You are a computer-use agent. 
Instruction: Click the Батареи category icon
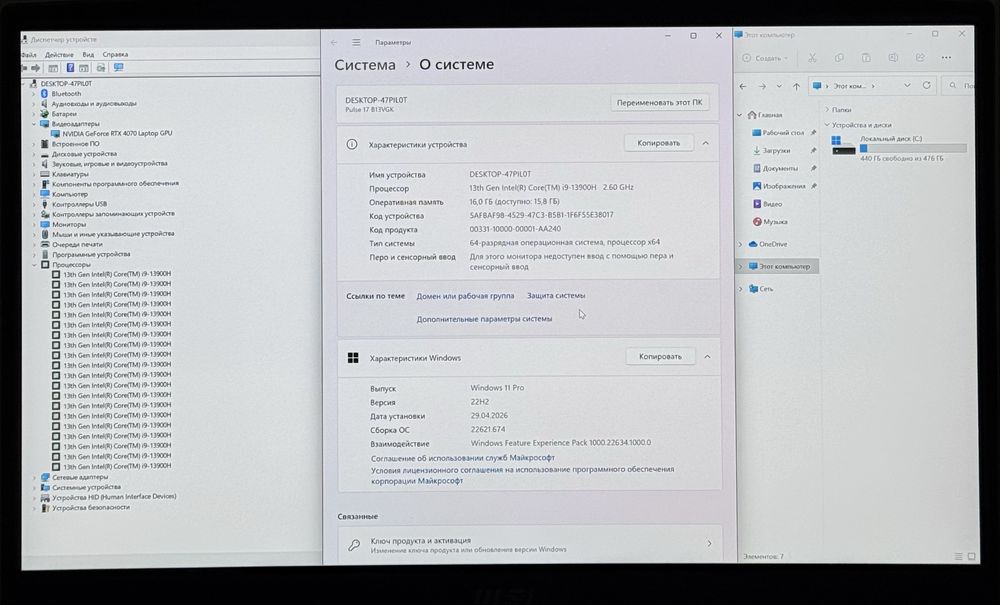(x=44, y=113)
